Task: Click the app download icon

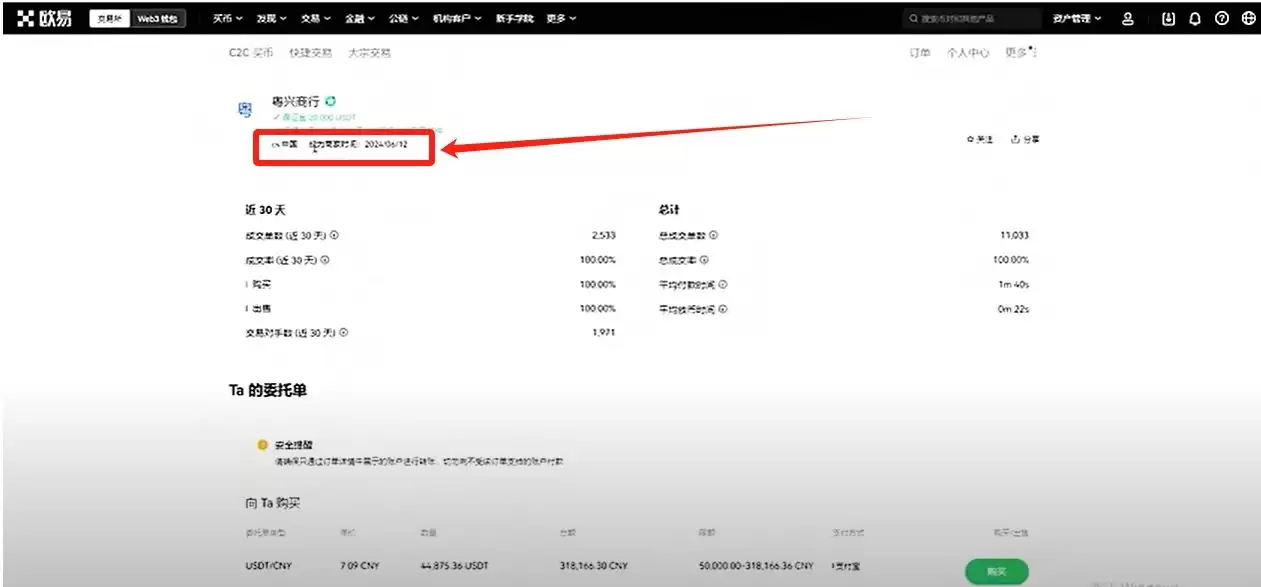Action: point(1168,18)
